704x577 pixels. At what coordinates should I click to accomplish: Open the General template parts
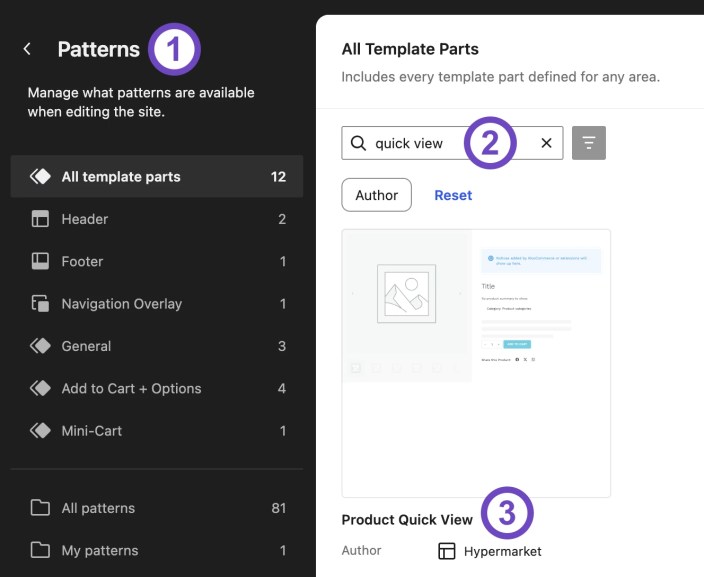coord(157,346)
